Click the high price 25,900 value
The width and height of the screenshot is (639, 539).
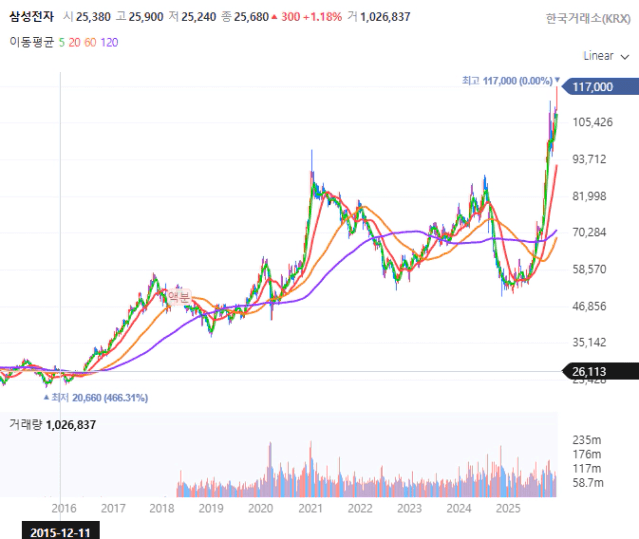pyautogui.click(x=146, y=17)
